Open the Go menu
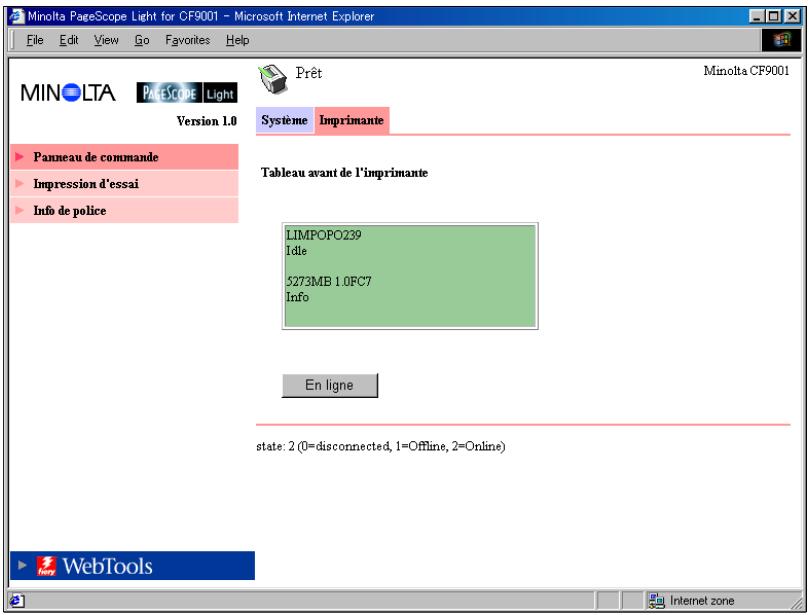The image size is (809, 615). [142, 40]
